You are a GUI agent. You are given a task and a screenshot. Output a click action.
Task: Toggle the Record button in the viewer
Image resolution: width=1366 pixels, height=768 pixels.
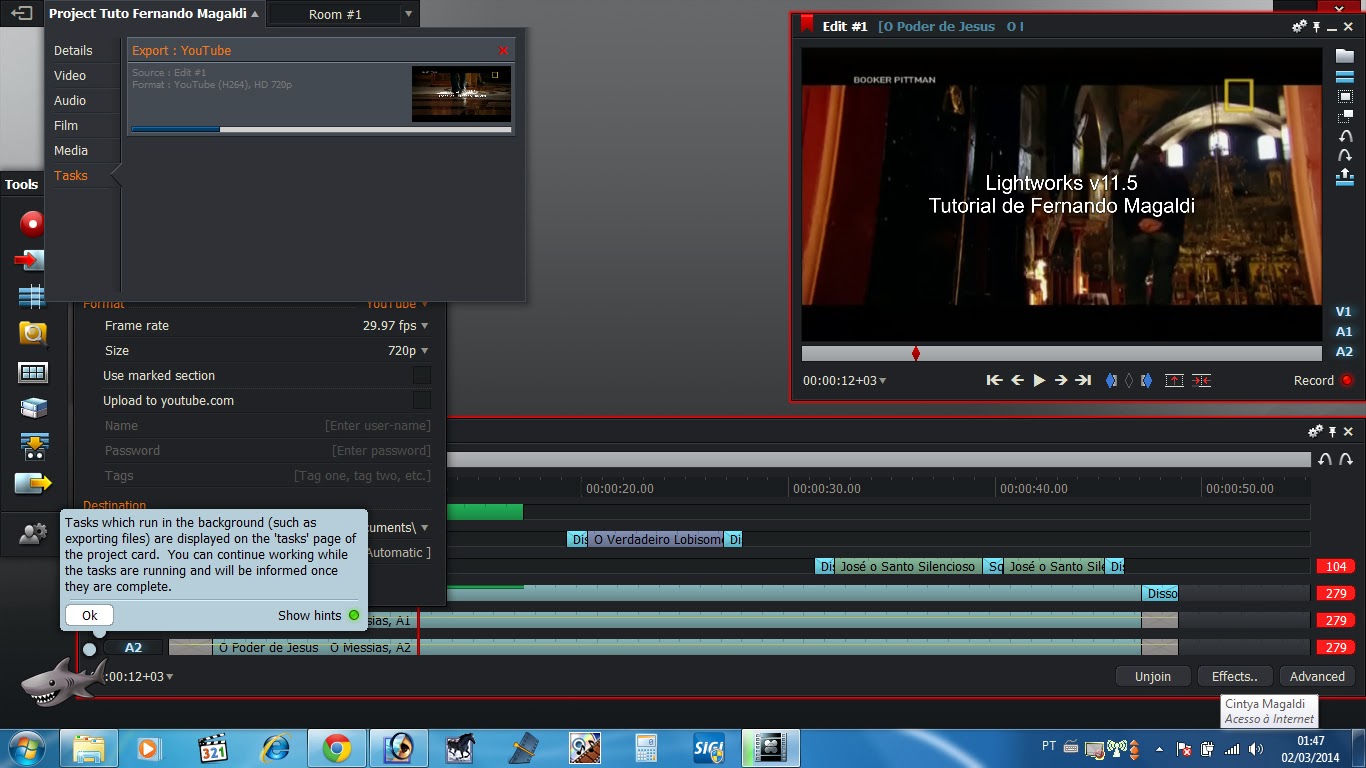point(1347,380)
